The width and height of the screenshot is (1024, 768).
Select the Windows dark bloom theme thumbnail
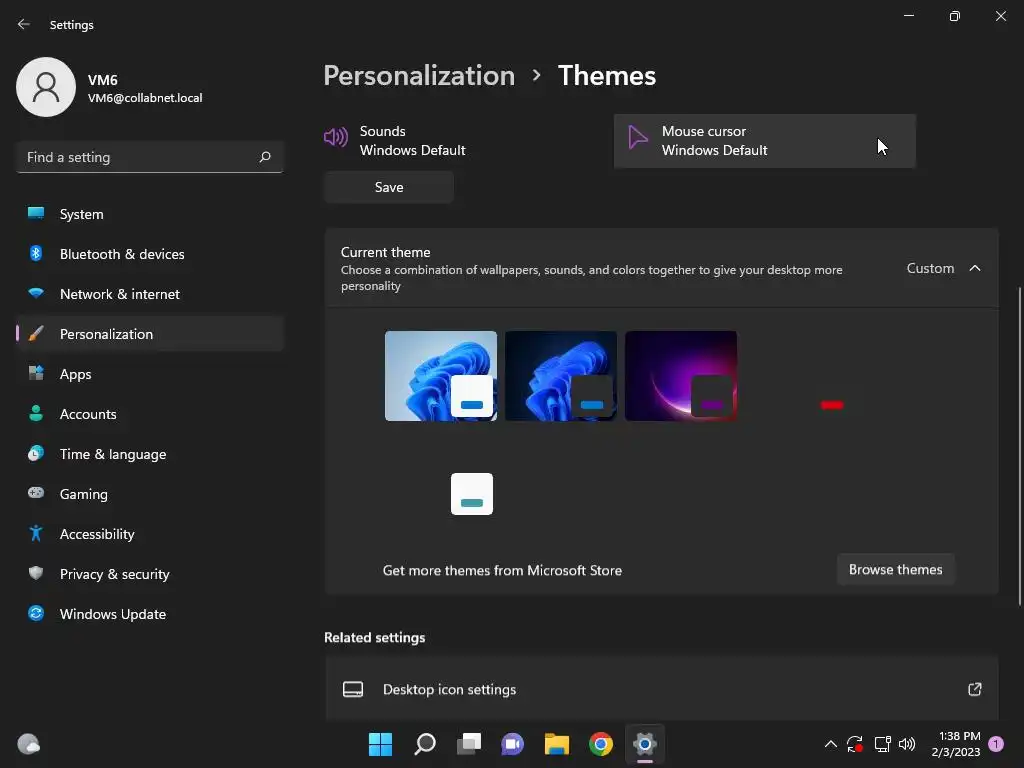click(561, 376)
